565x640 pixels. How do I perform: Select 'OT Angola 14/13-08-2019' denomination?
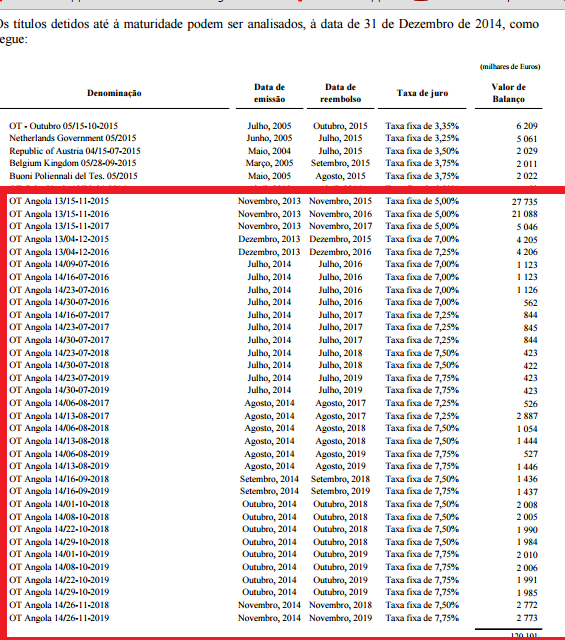point(59,466)
